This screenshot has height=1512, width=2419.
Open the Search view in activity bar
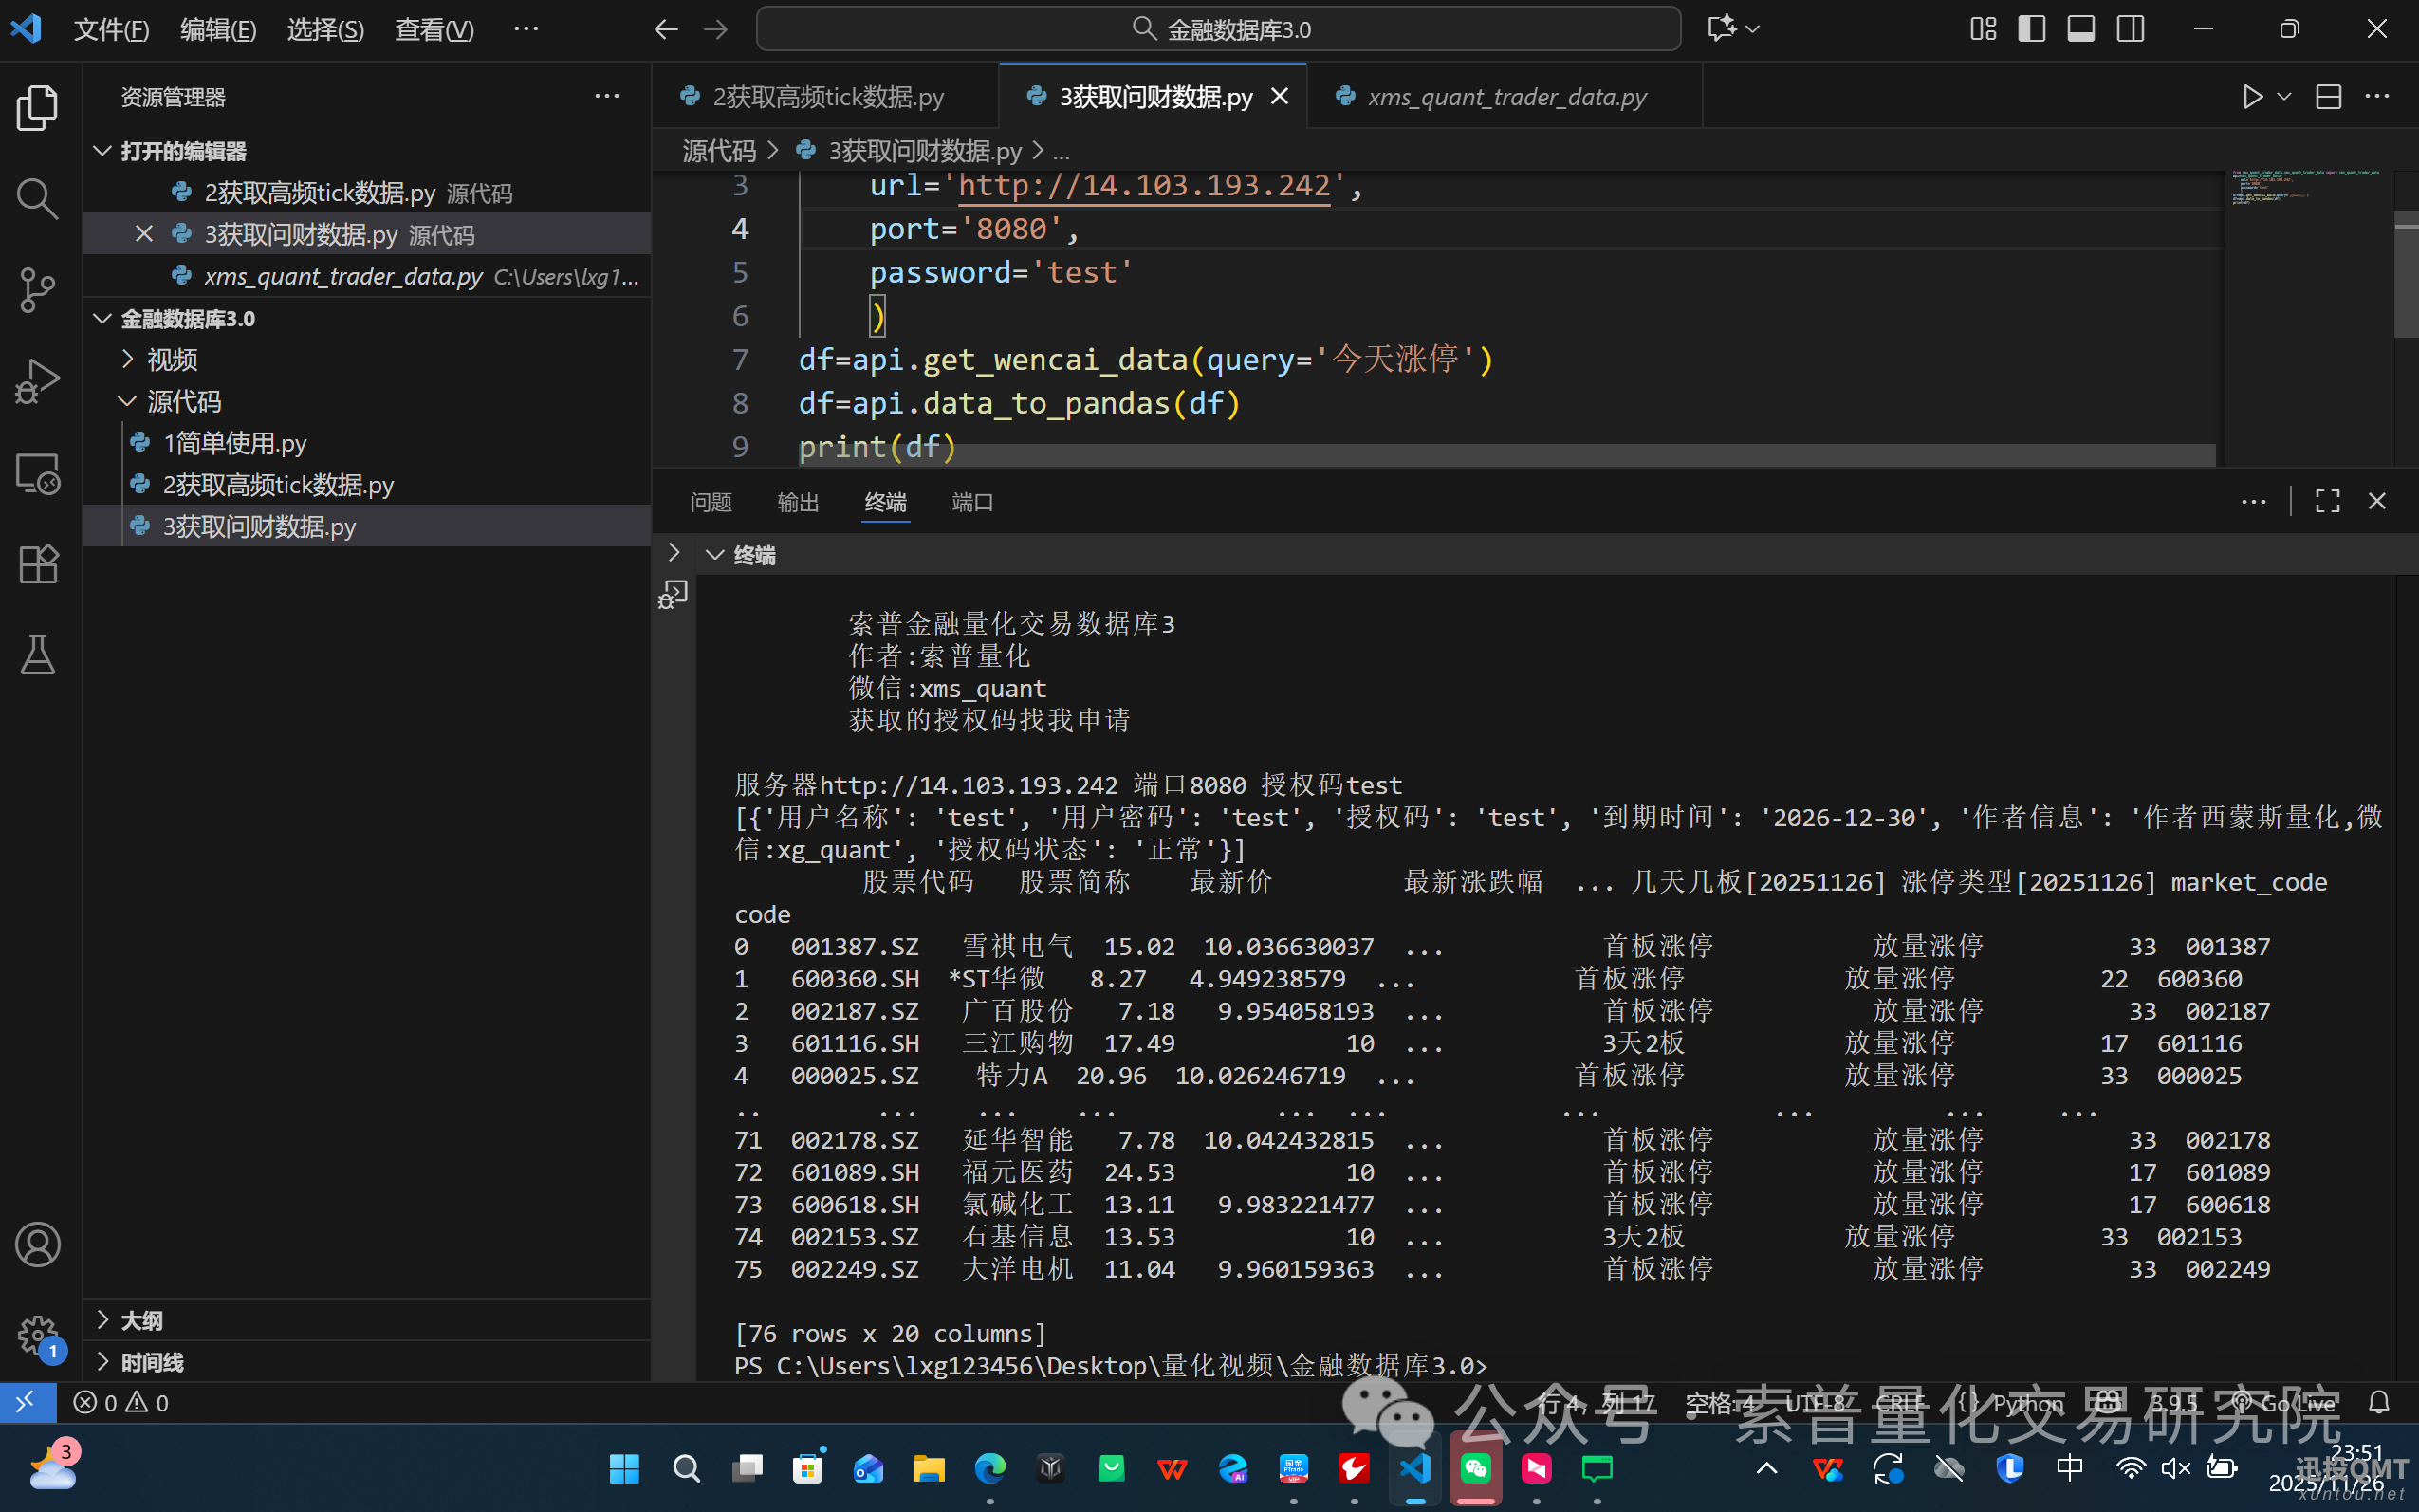[x=37, y=198]
